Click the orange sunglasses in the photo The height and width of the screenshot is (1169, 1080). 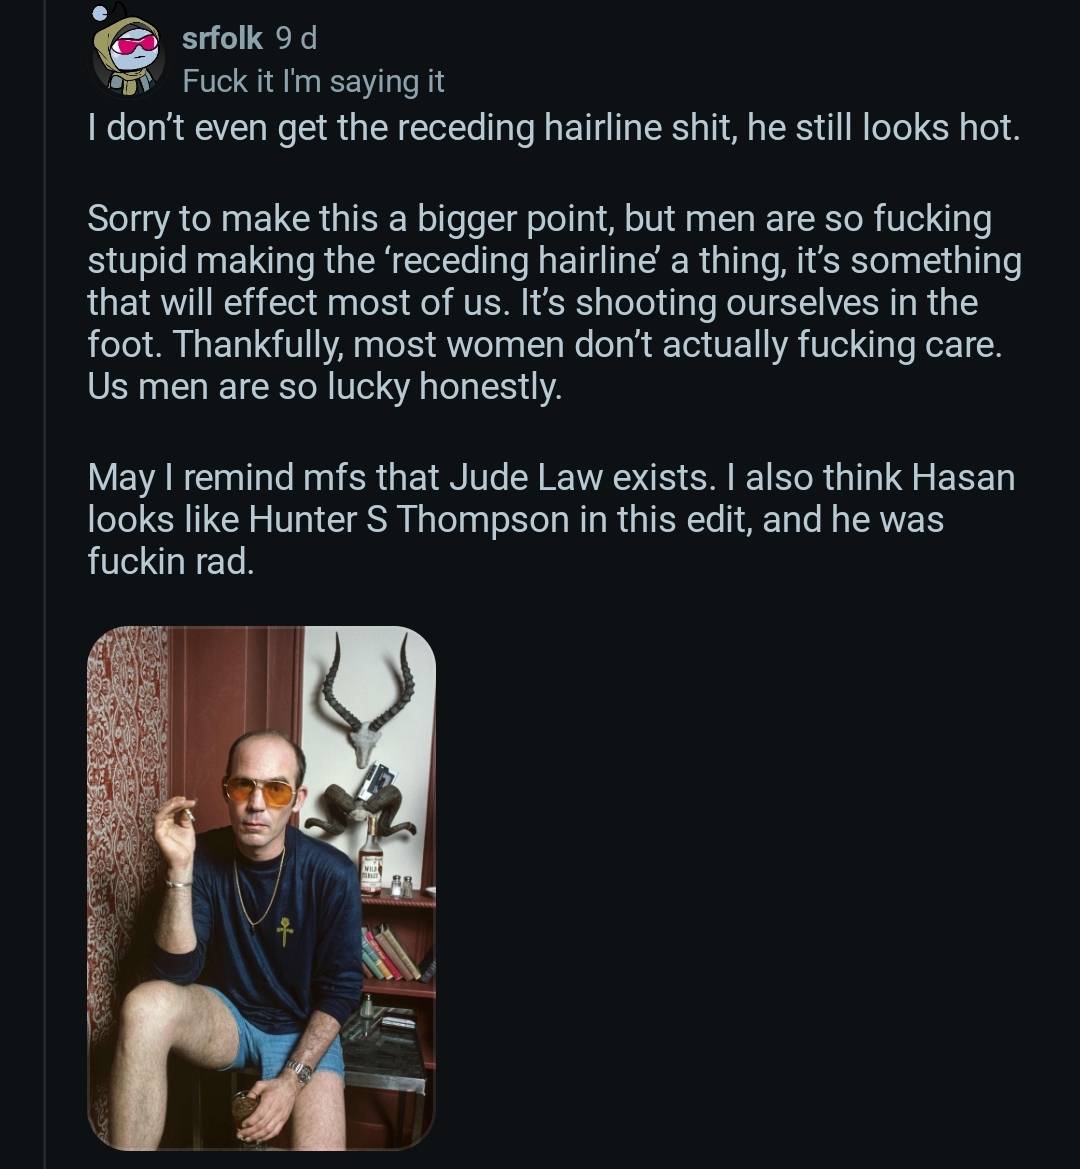pyautogui.click(x=259, y=790)
